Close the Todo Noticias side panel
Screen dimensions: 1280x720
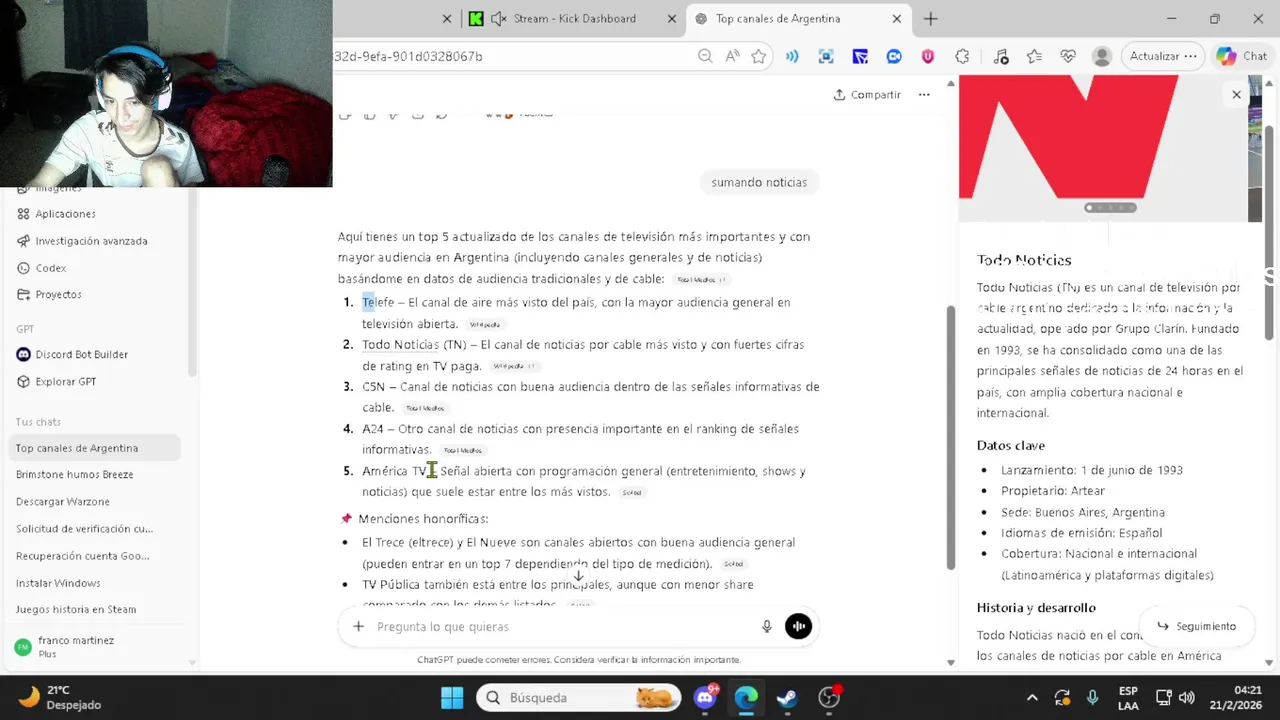point(1236,94)
